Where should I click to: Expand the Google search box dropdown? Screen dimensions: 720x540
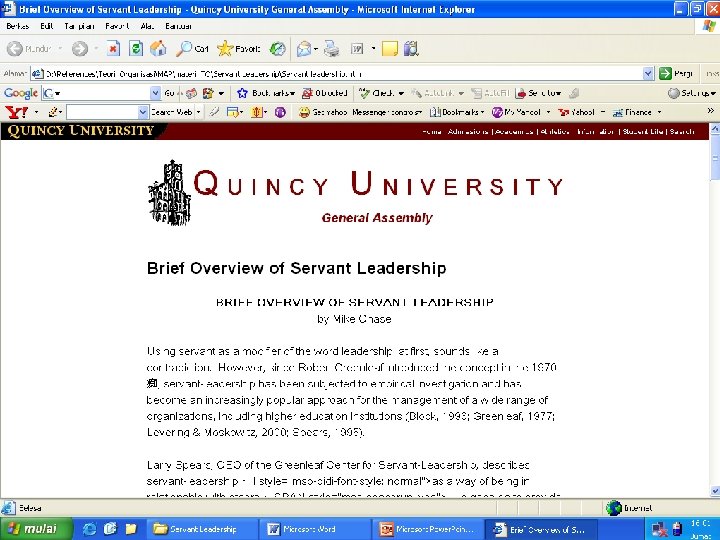click(x=155, y=93)
